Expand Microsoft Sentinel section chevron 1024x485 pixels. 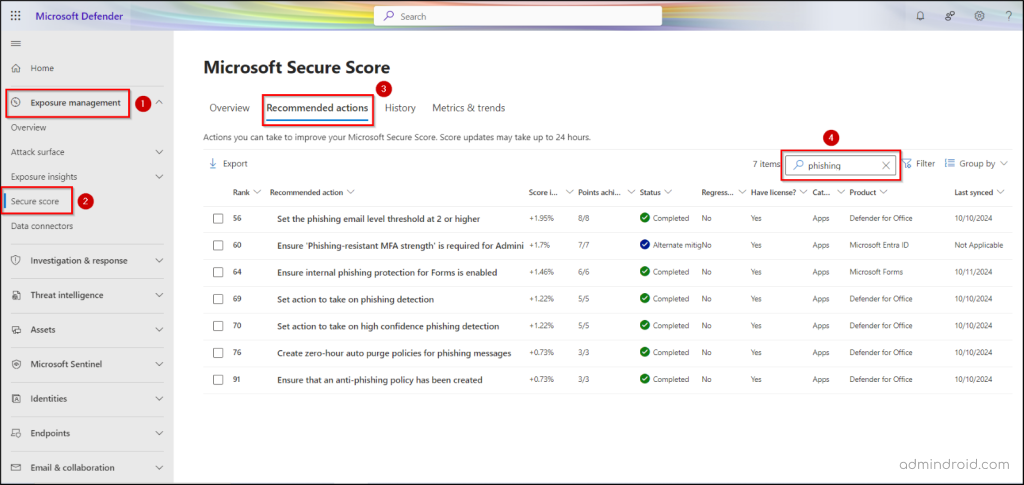[159, 364]
